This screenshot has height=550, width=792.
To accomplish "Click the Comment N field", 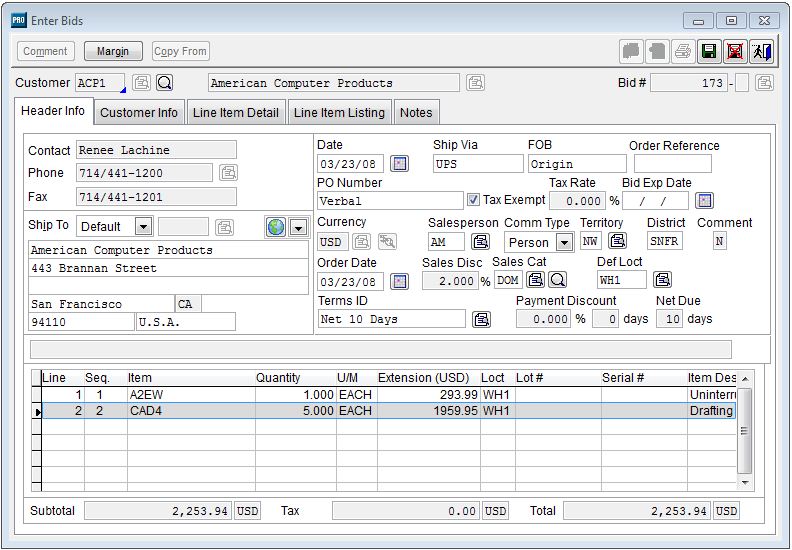I will tap(719, 241).
